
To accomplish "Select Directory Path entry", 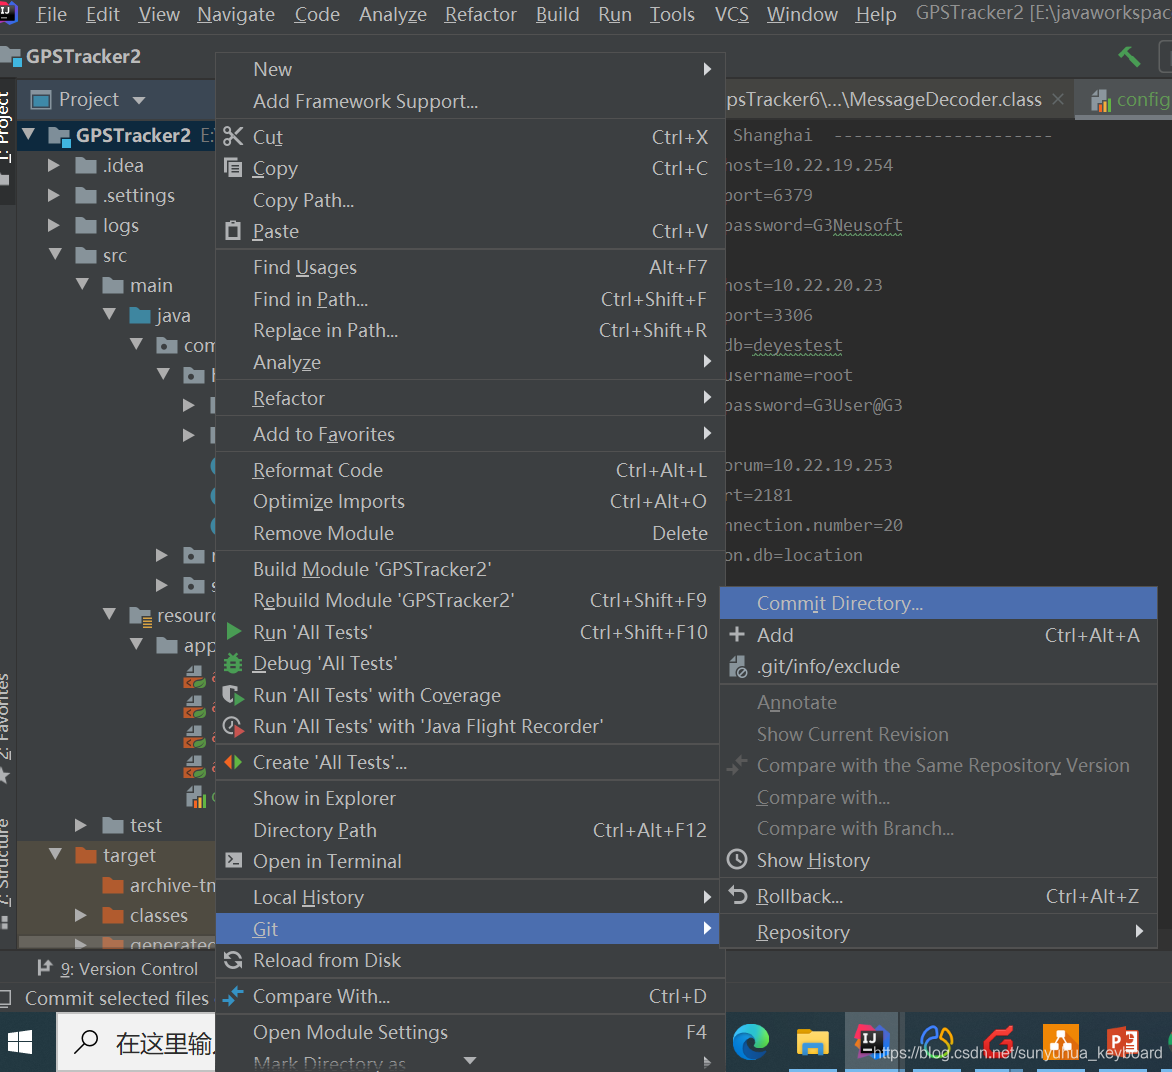I will 470,830.
